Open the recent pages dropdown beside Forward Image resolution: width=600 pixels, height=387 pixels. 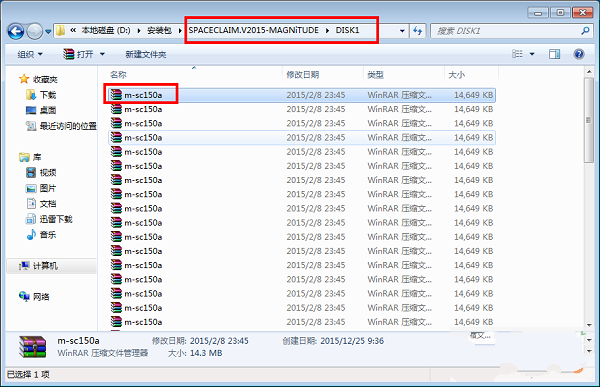coord(48,32)
